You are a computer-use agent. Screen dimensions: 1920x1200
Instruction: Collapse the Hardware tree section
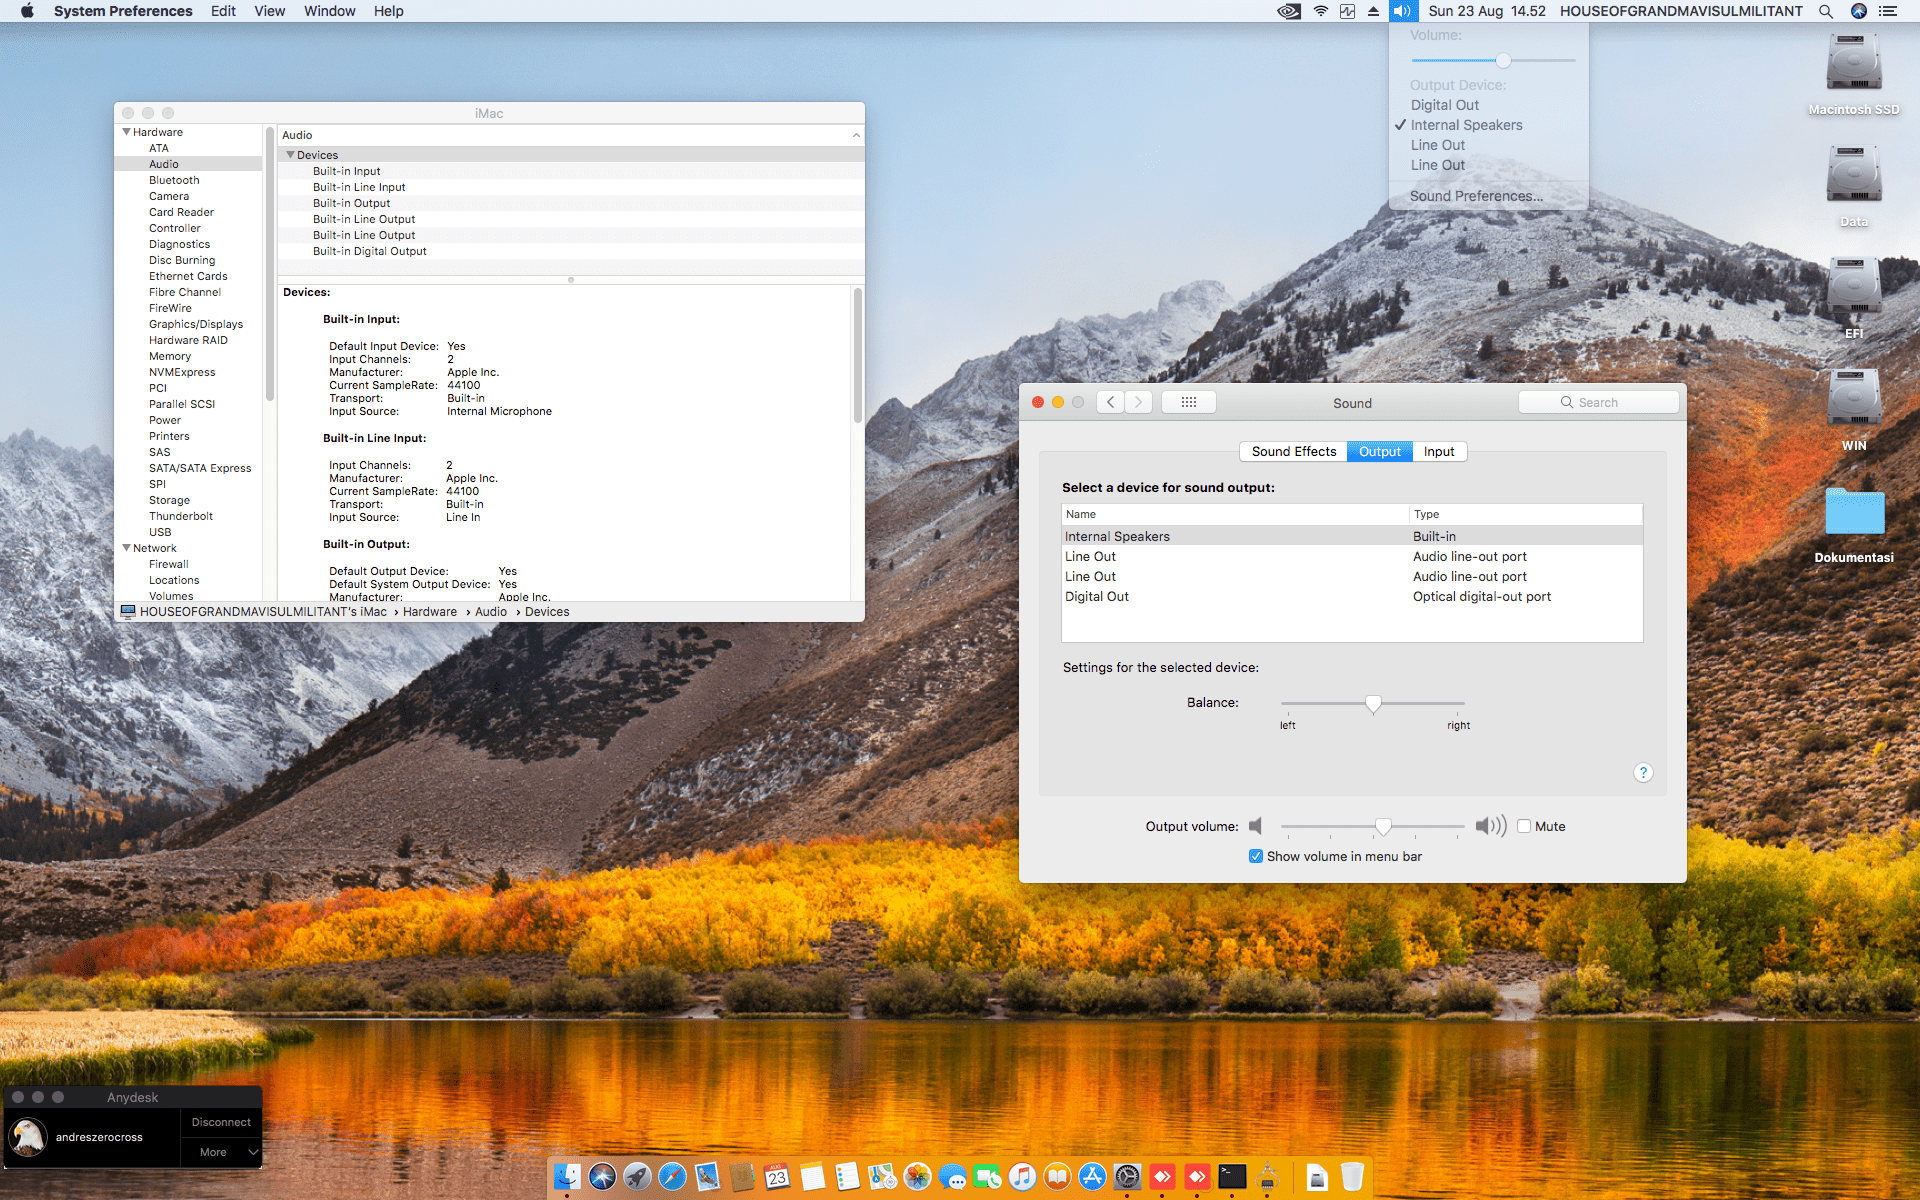click(127, 132)
